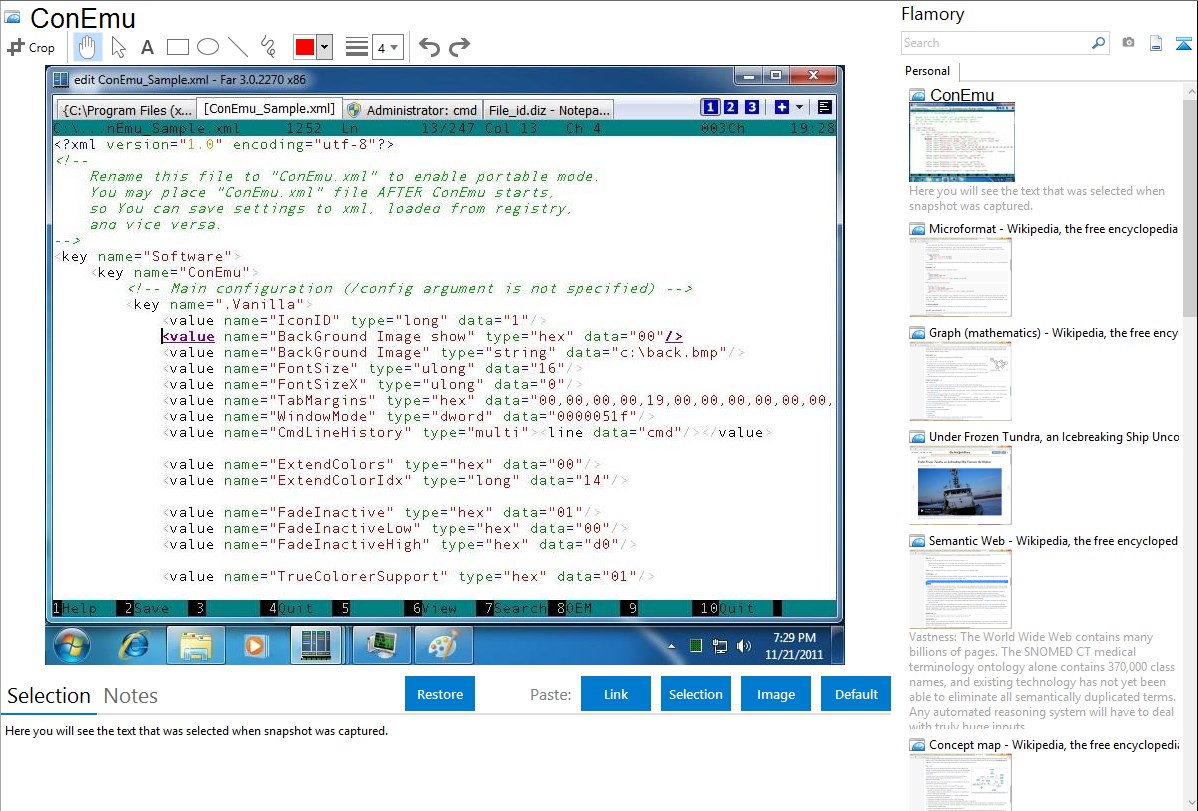Activate the freehand scribble tool
This screenshot has width=1198, height=811.
[x=268, y=47]
